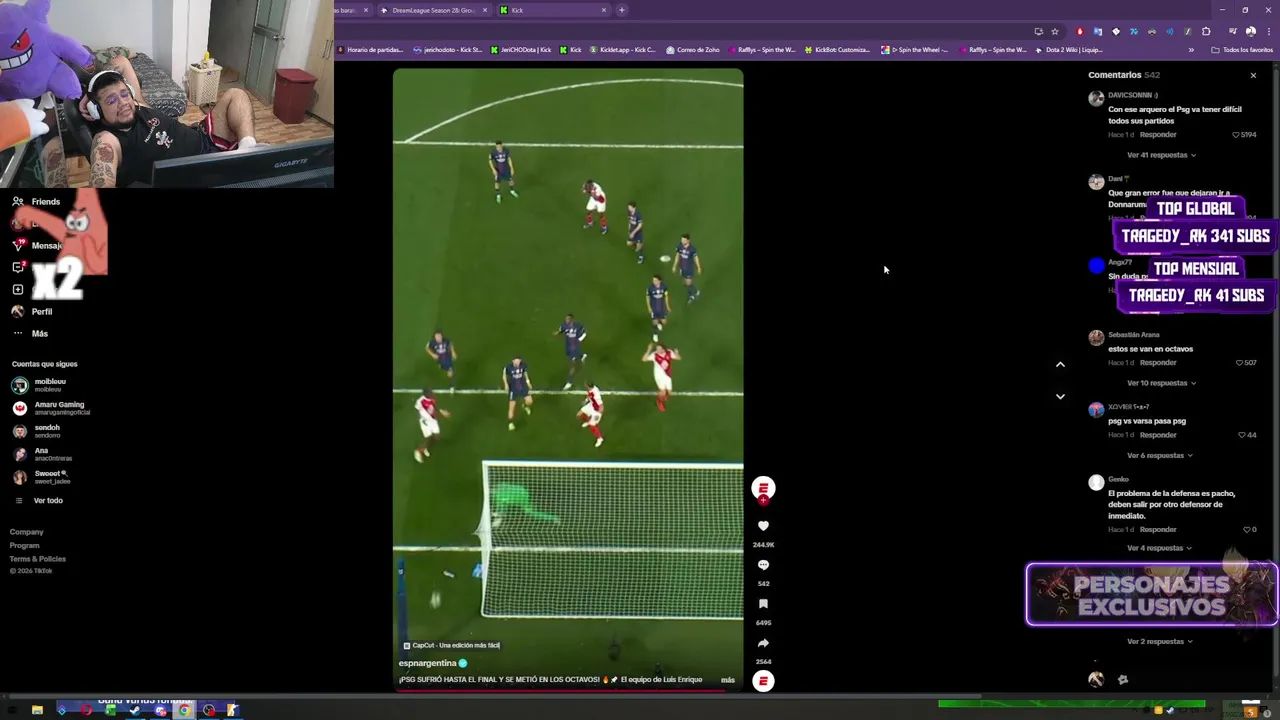Click espnargentina username under video
This screenshot has height=720, width=1280.
click(427, 663)
